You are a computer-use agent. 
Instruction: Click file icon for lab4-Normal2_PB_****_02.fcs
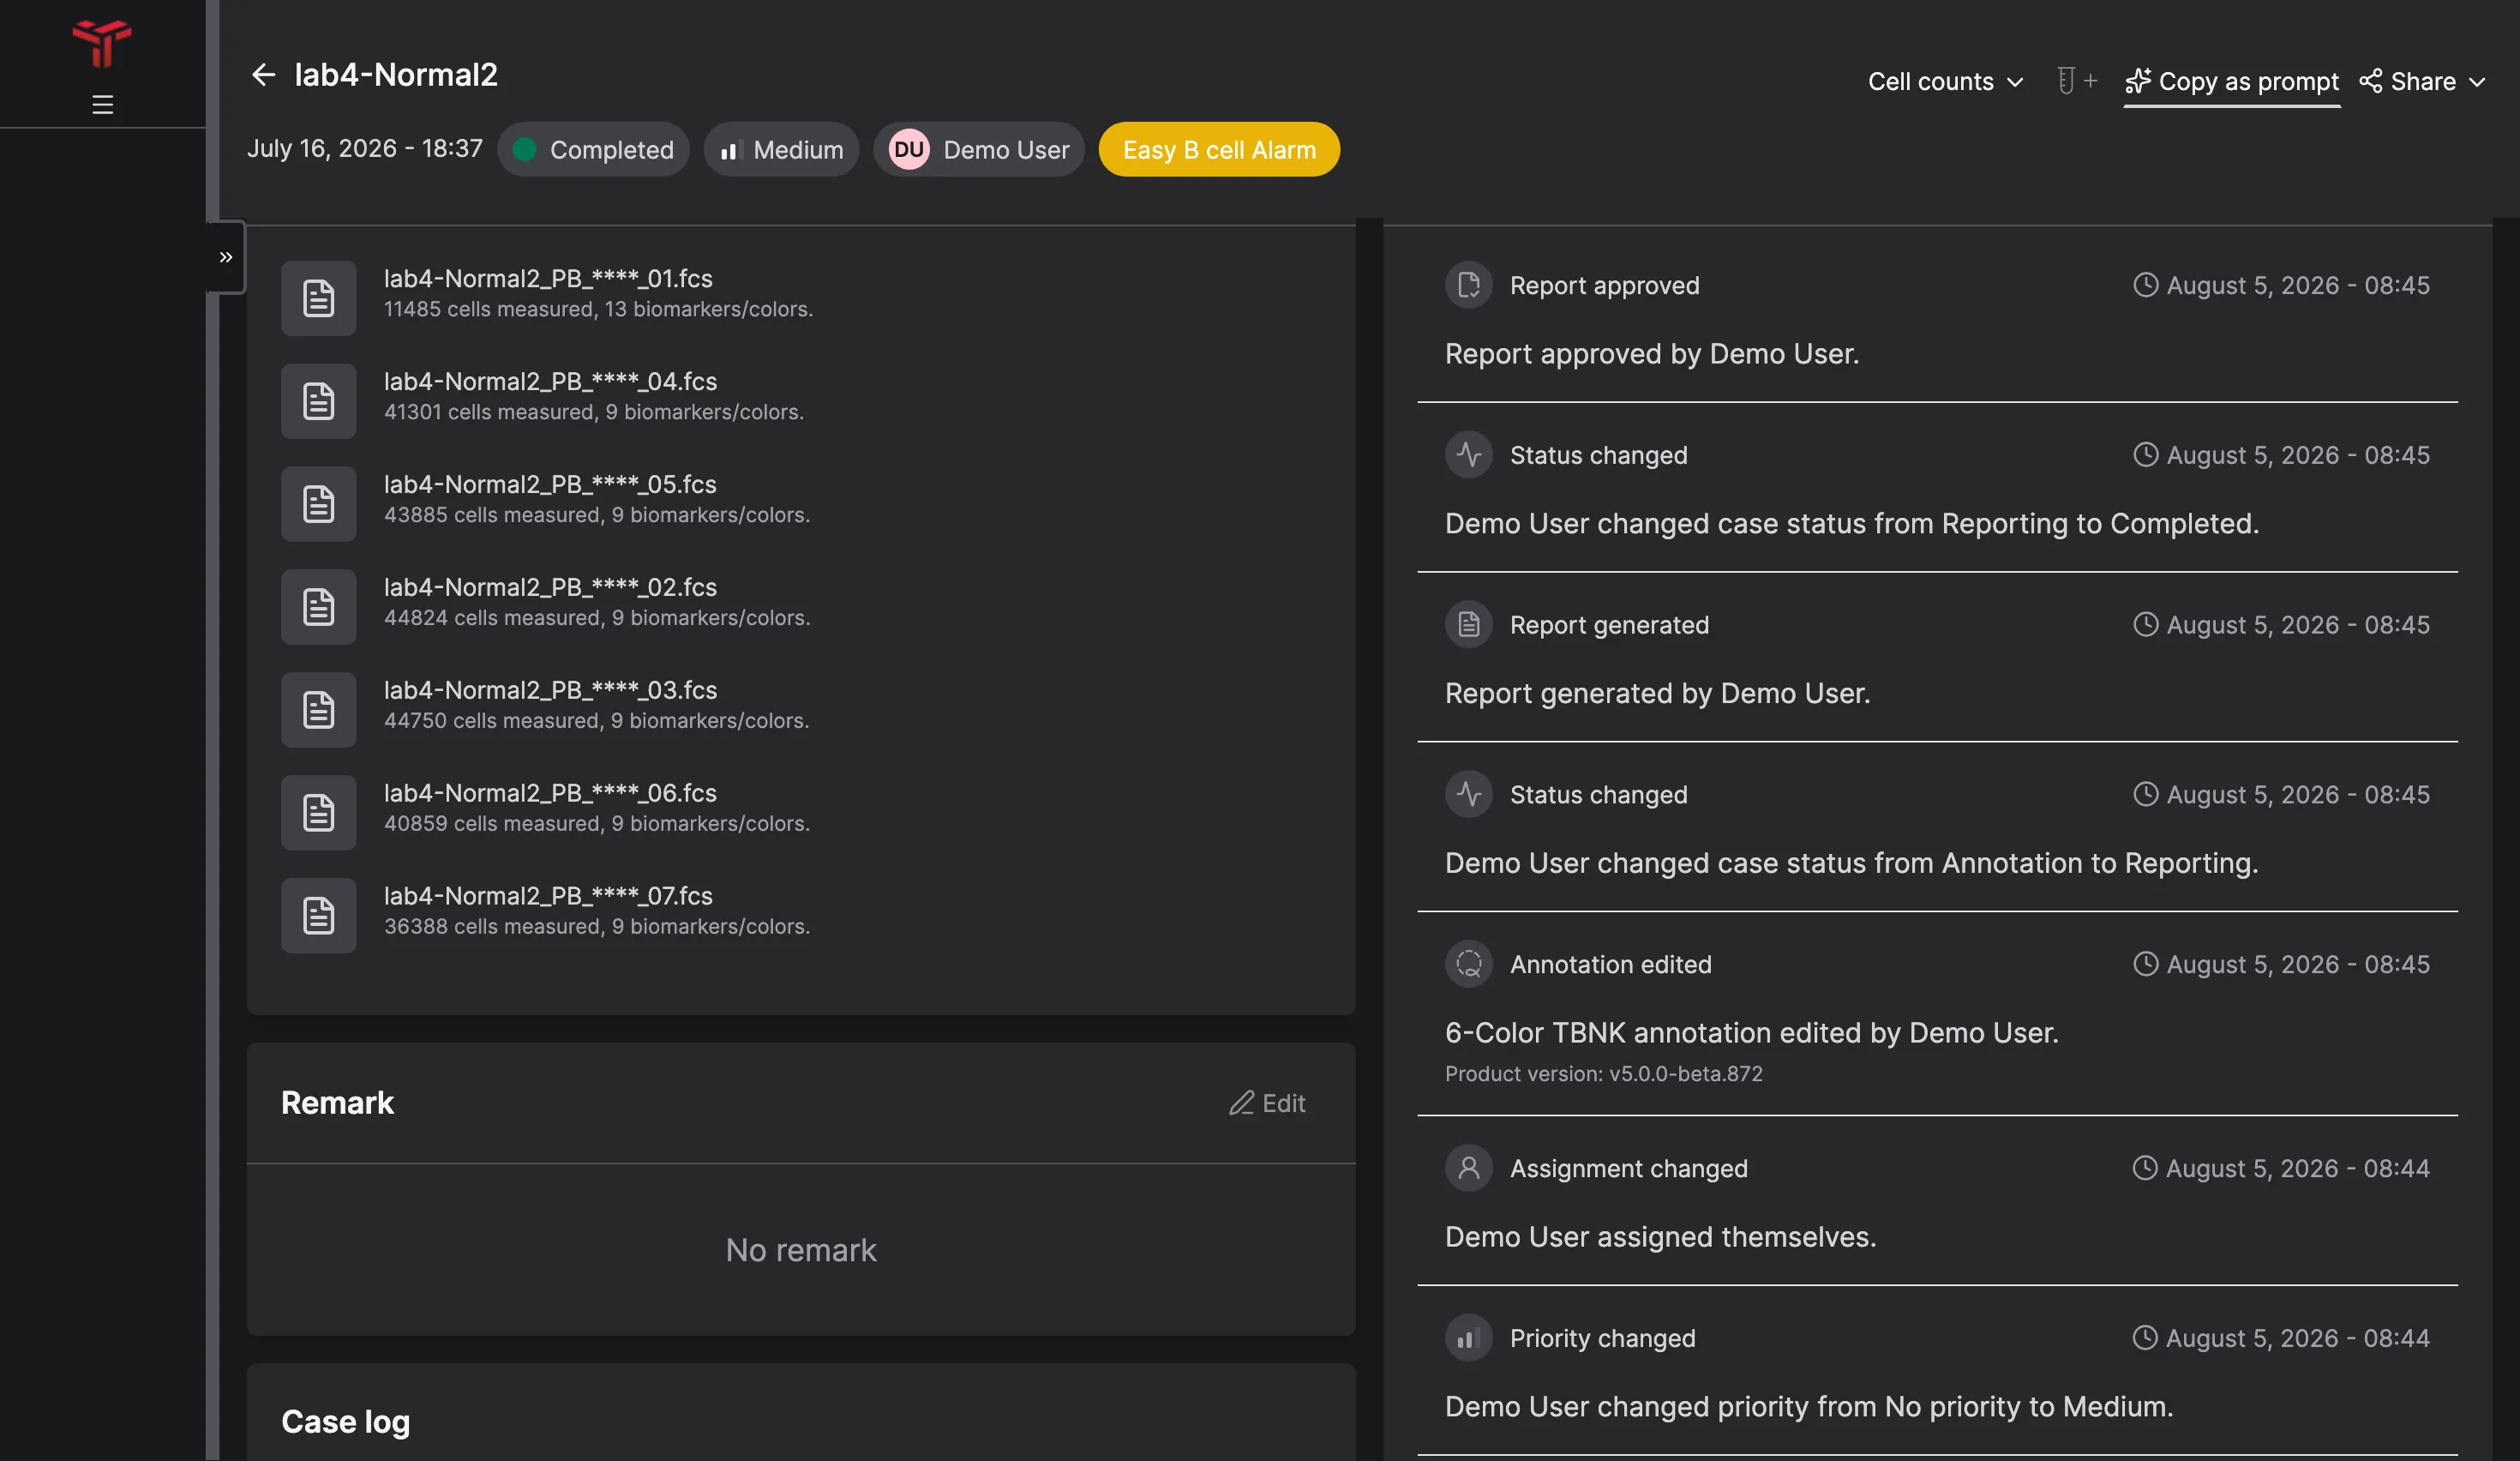point(318,607)
